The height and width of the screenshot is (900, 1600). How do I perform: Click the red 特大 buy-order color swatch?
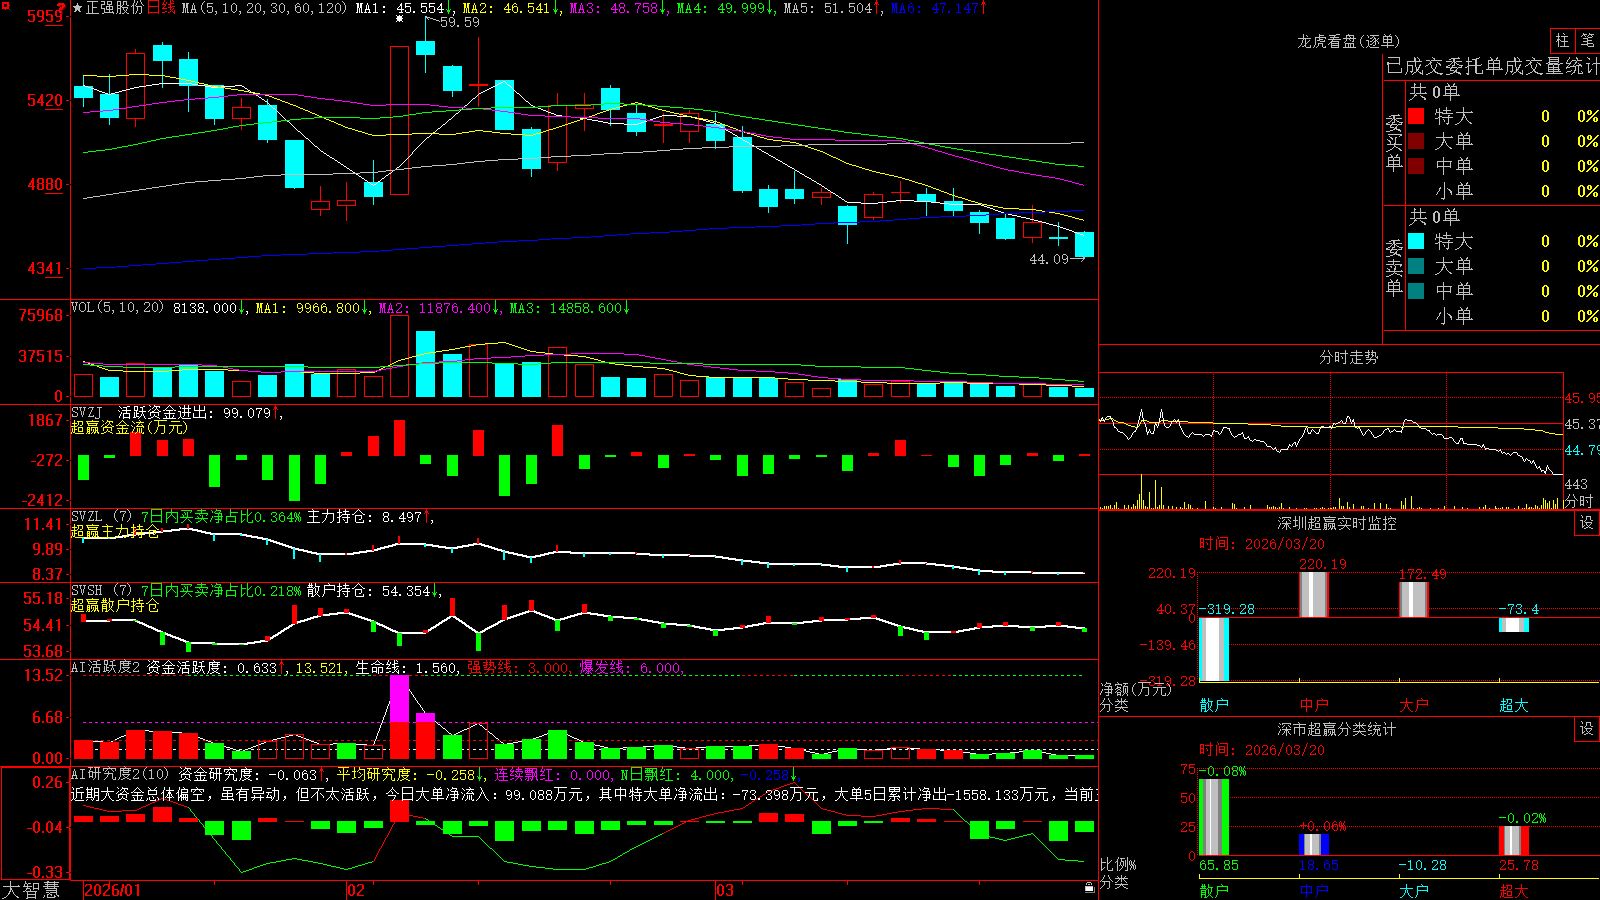(1416, 116)
